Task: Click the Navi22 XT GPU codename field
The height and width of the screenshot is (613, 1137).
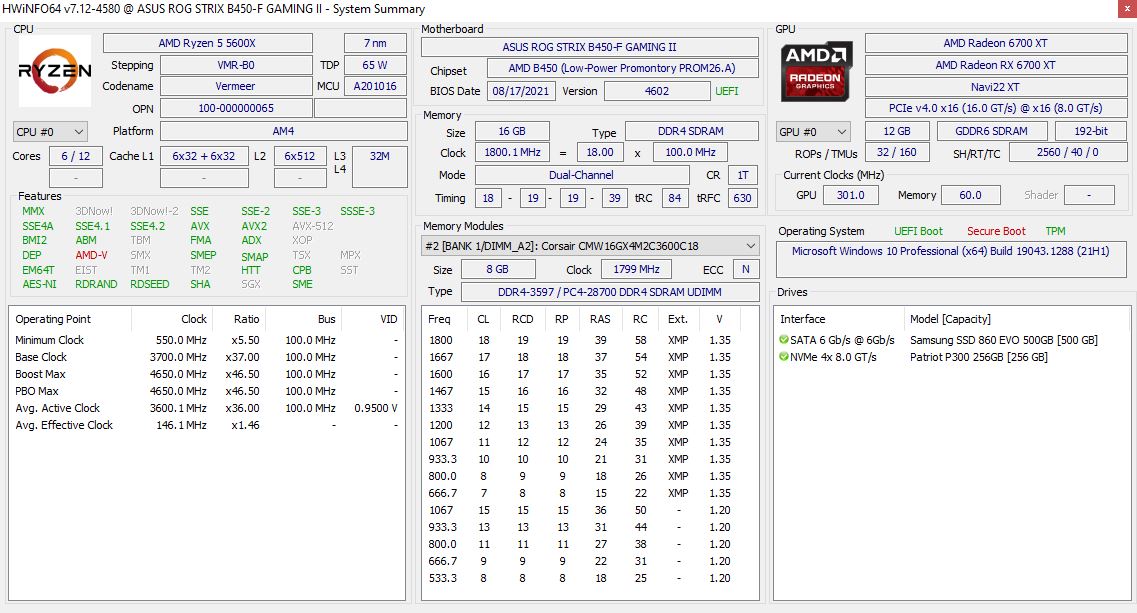Action: pos(996,87)
